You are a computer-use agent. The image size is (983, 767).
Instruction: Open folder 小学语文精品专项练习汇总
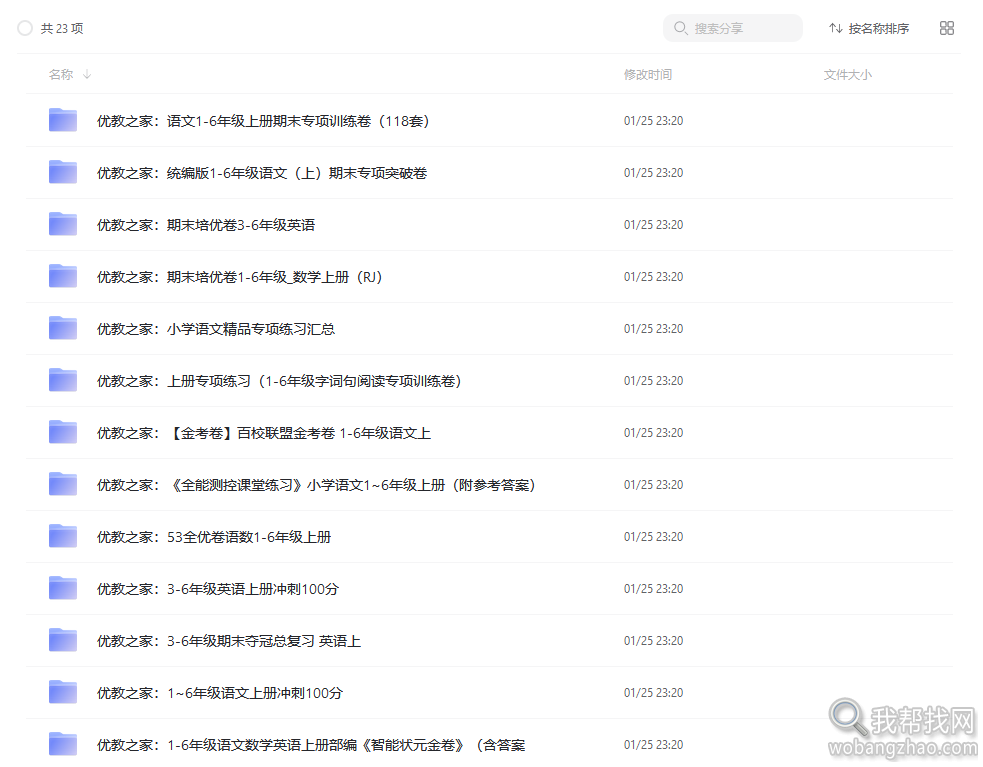click(x=216, y=329)
